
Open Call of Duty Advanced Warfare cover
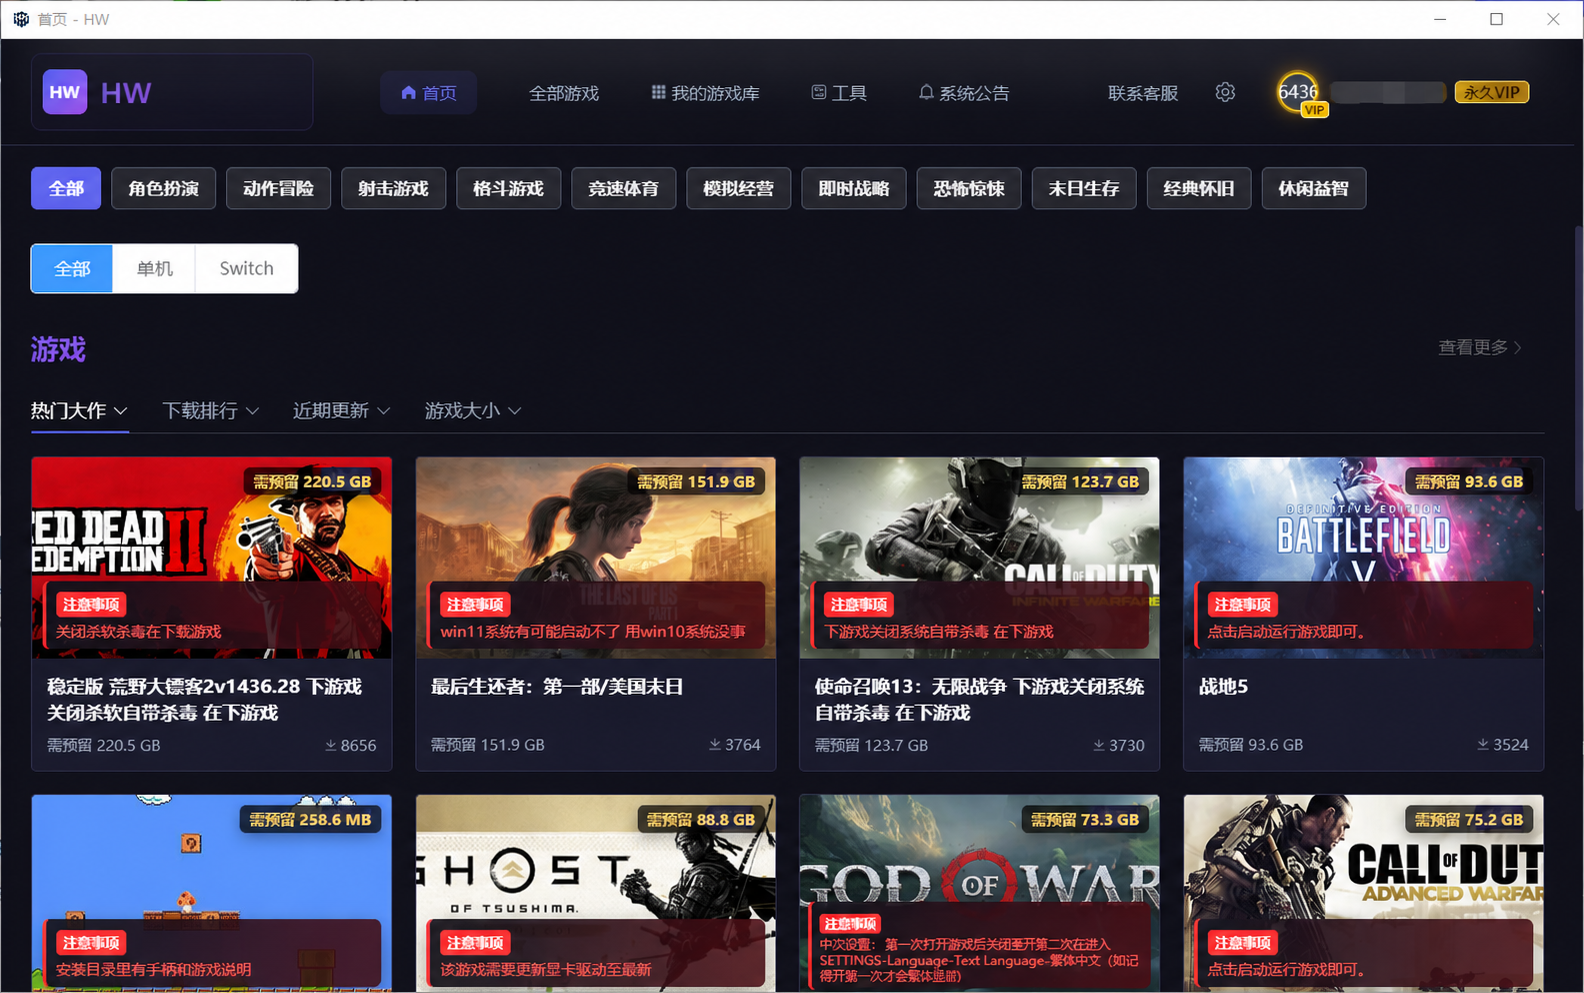(x=1364, y=893)
